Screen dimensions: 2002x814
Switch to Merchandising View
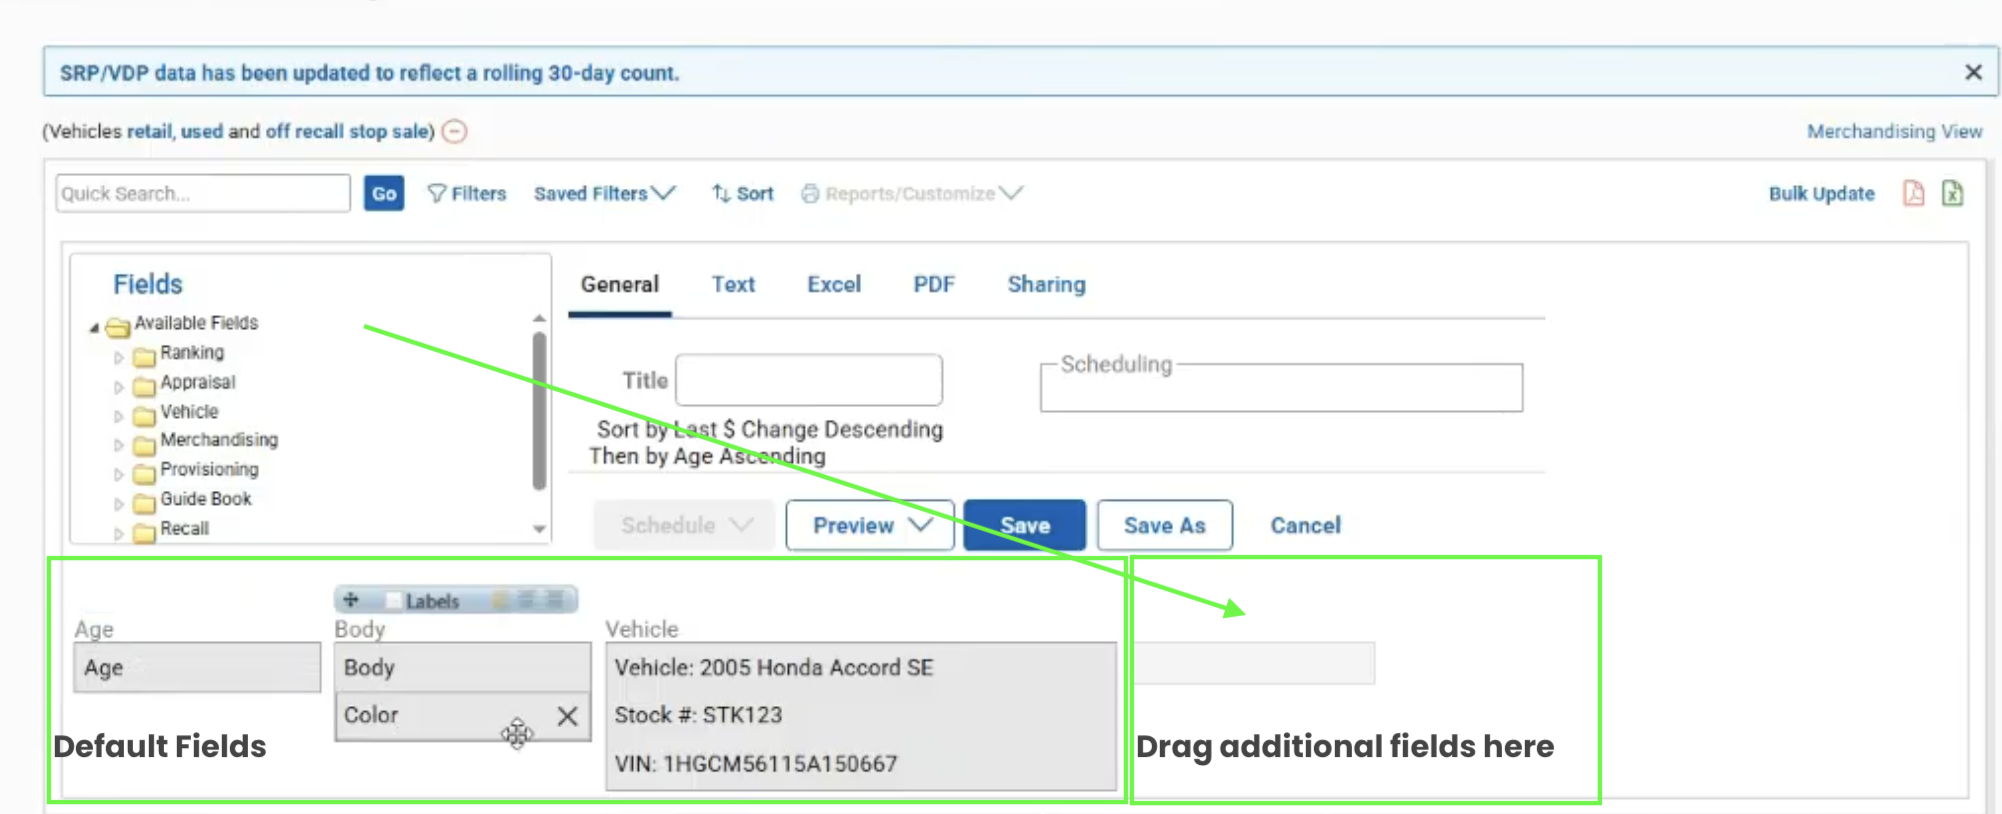[x=1894, y=131]
